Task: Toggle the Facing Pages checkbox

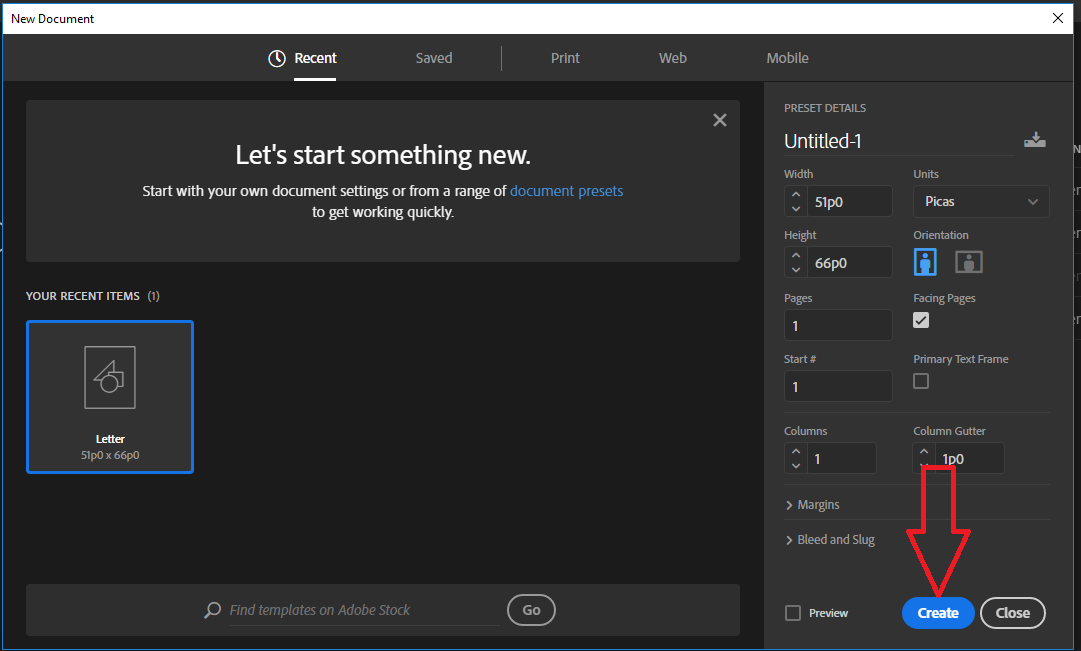Action: coord(921,320)
